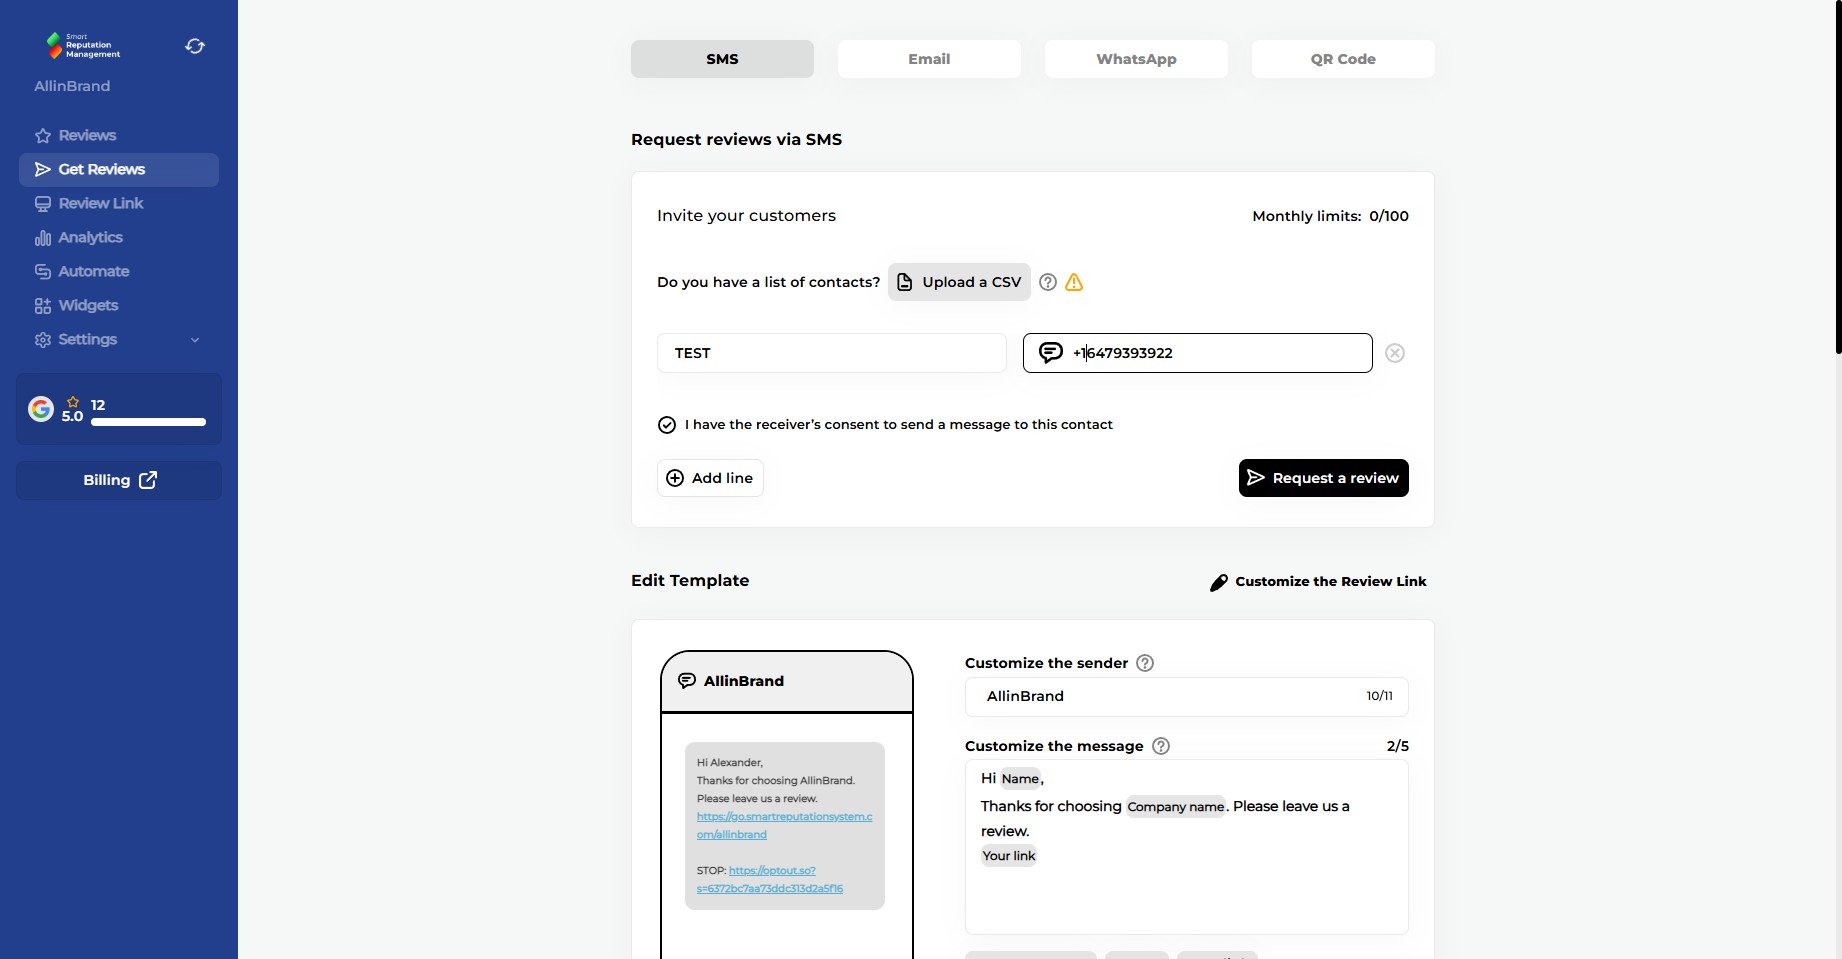Click the Add line button
This screenshot has height=959, width=1842.
tap(710, 478)
